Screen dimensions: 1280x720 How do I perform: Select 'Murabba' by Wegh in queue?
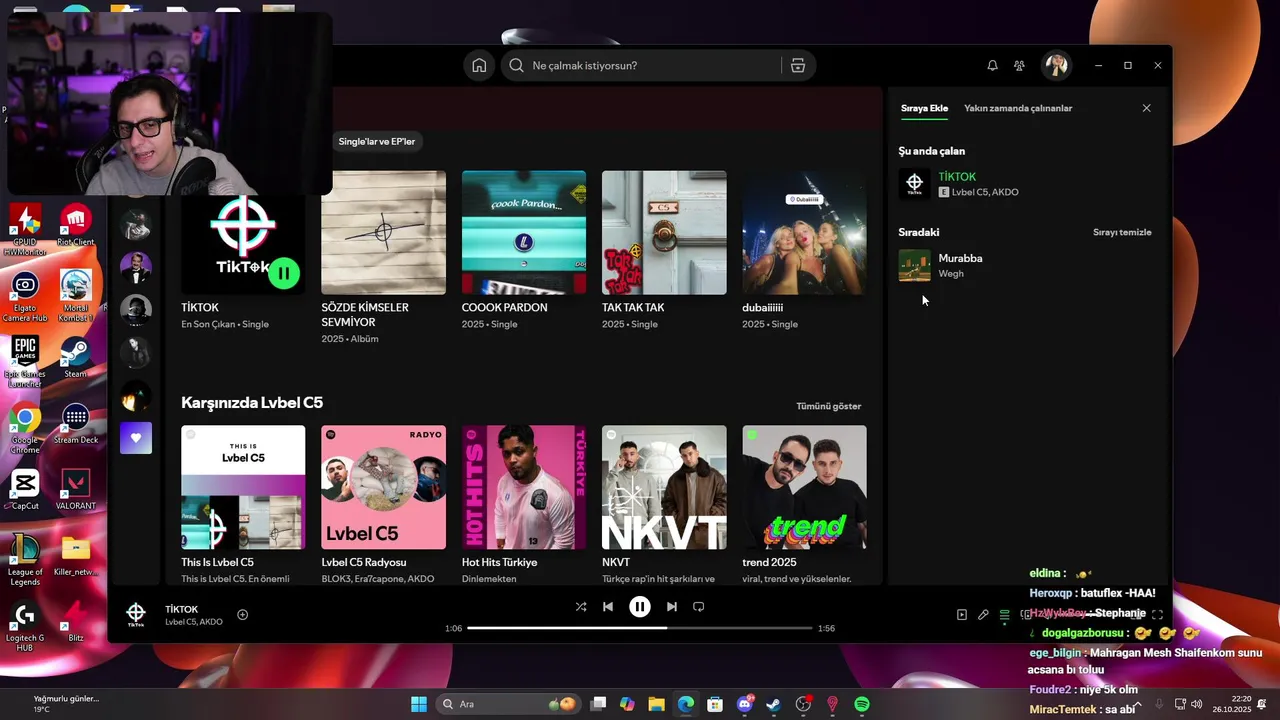click(x=1027, y=265)
